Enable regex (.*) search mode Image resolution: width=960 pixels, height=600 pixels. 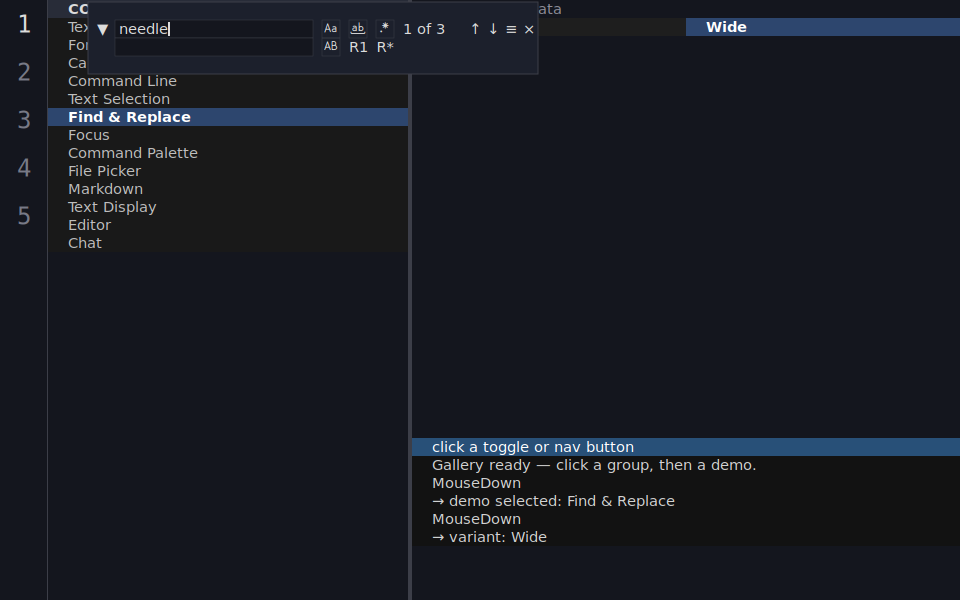click(x=384, y=29)
